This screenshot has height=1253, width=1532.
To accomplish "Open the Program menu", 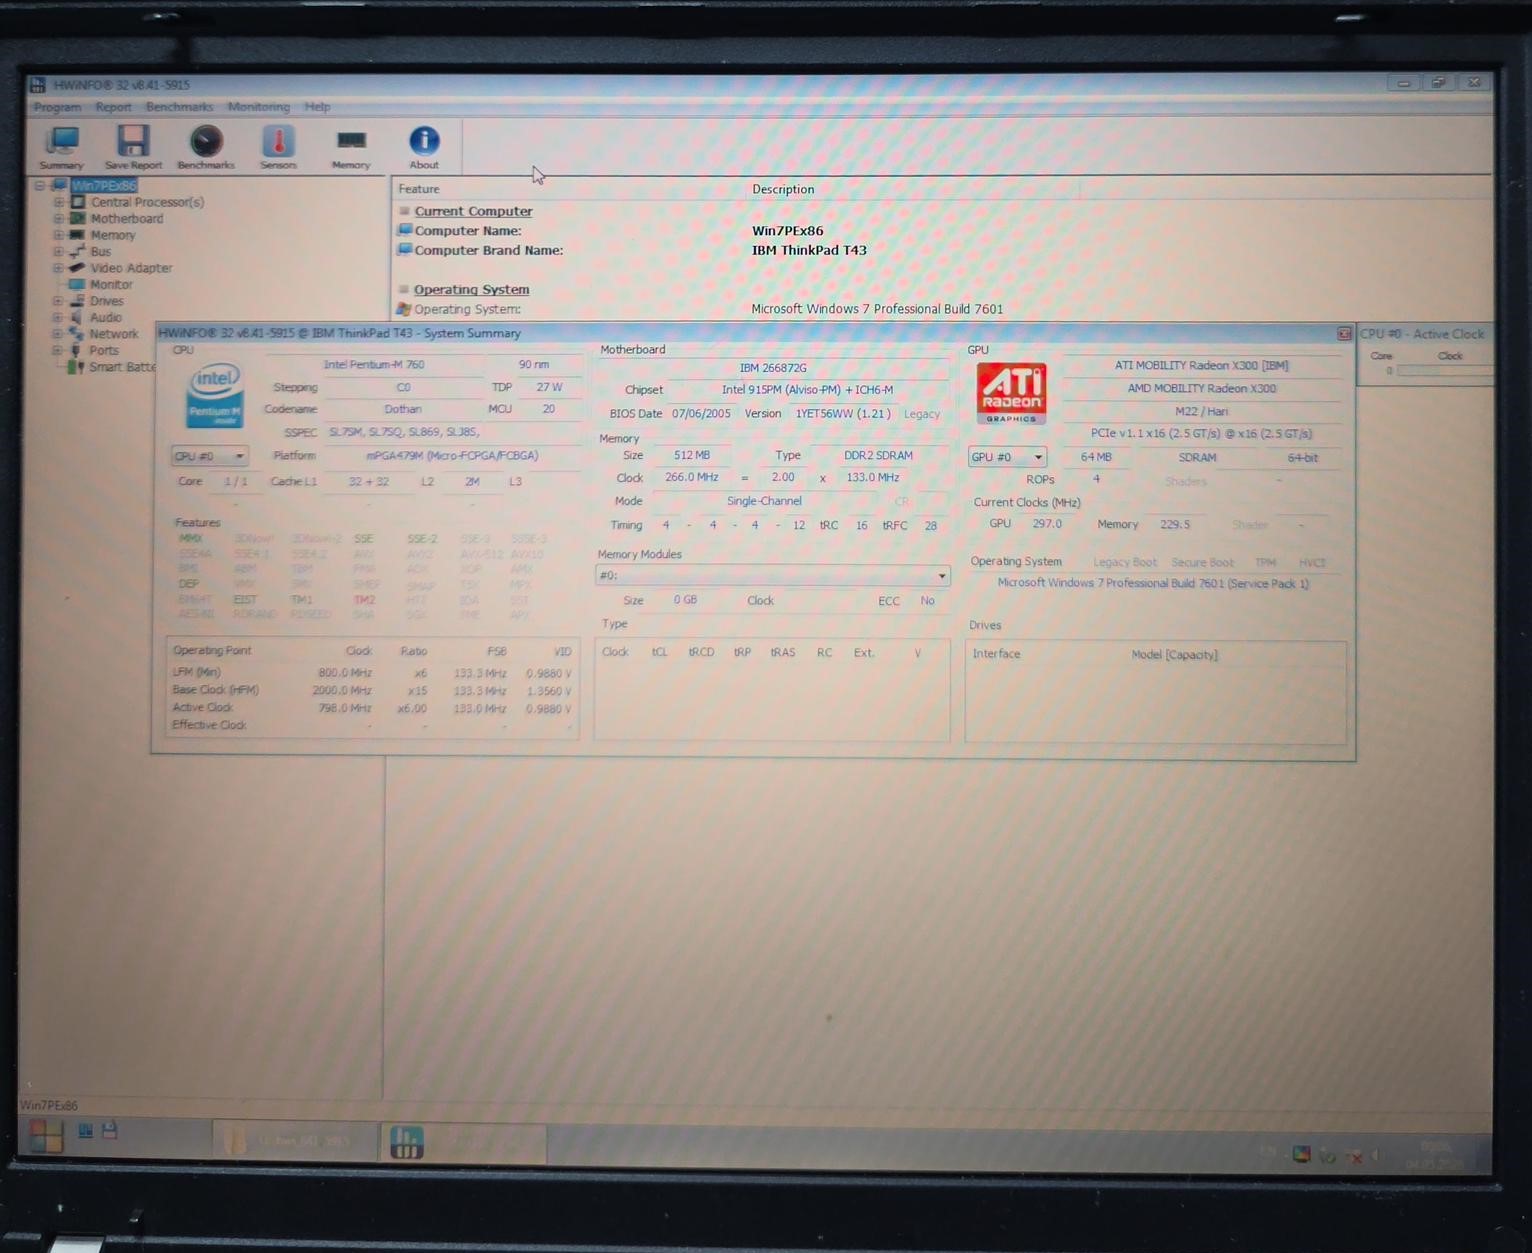I will 57,107.
